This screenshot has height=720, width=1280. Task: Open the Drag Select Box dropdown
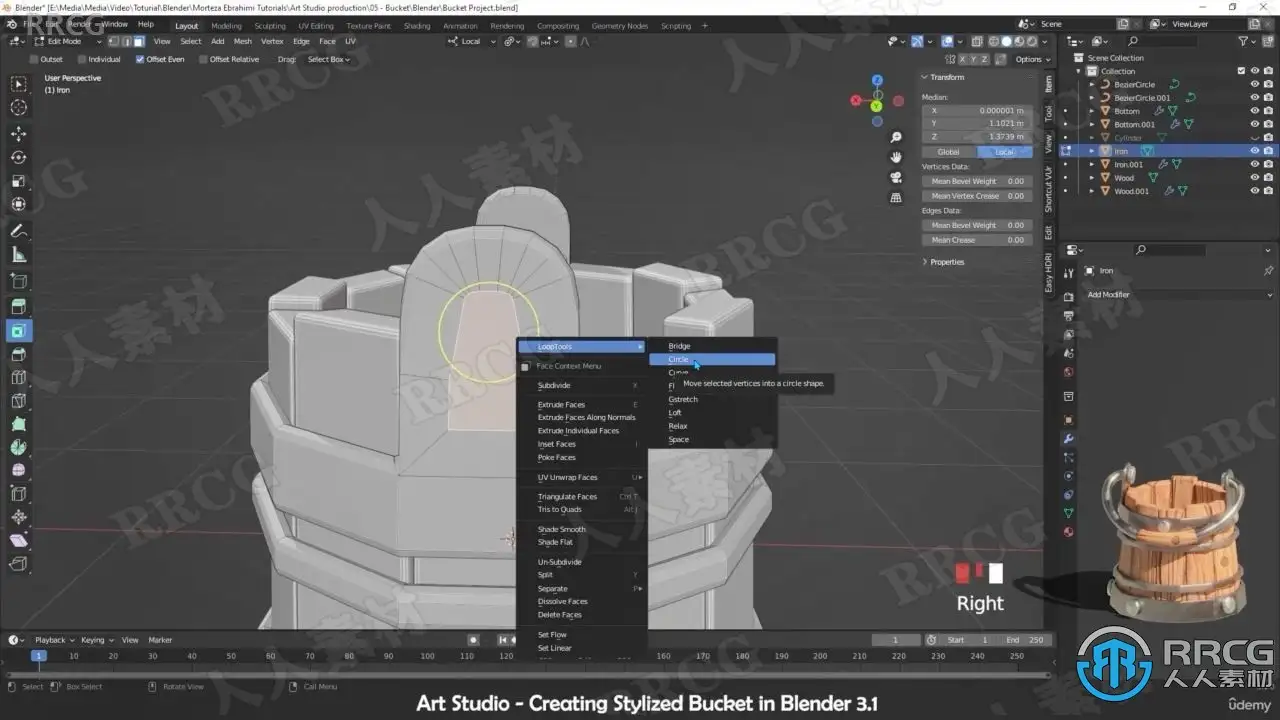pyautogui.click(x=329, y=59)
